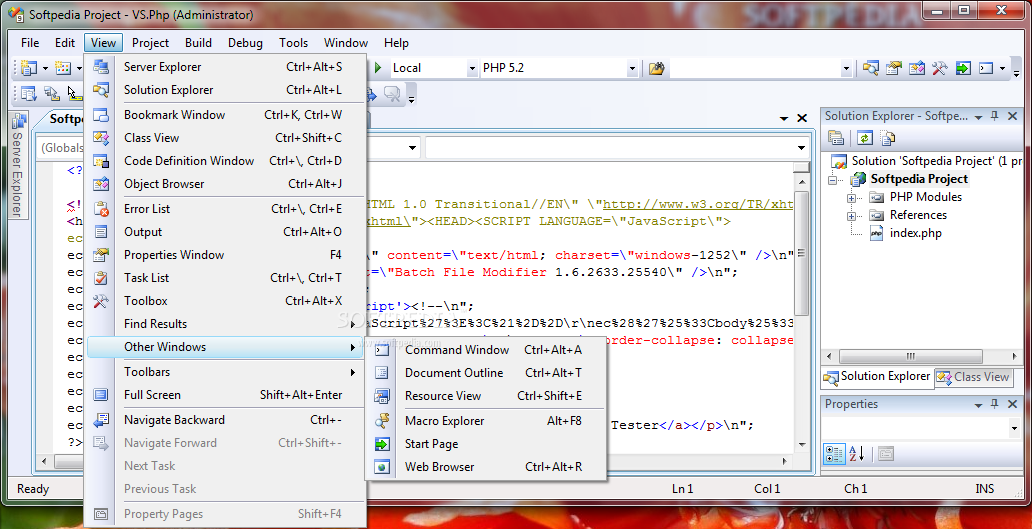Viewport: 1032px width, 529px height.
Task: Select Web Browser submenu entry
Action: point(486,467)
